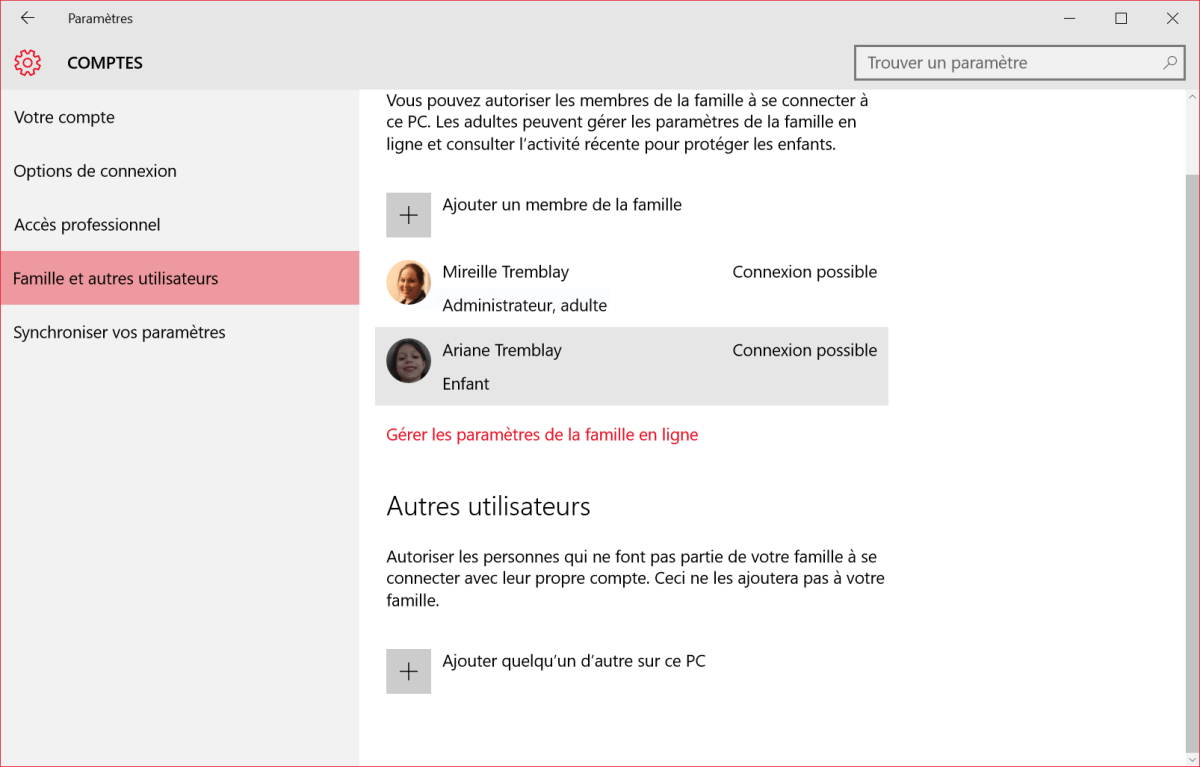Click the red gear icon beside COMPTES

(x=28, y=63)
